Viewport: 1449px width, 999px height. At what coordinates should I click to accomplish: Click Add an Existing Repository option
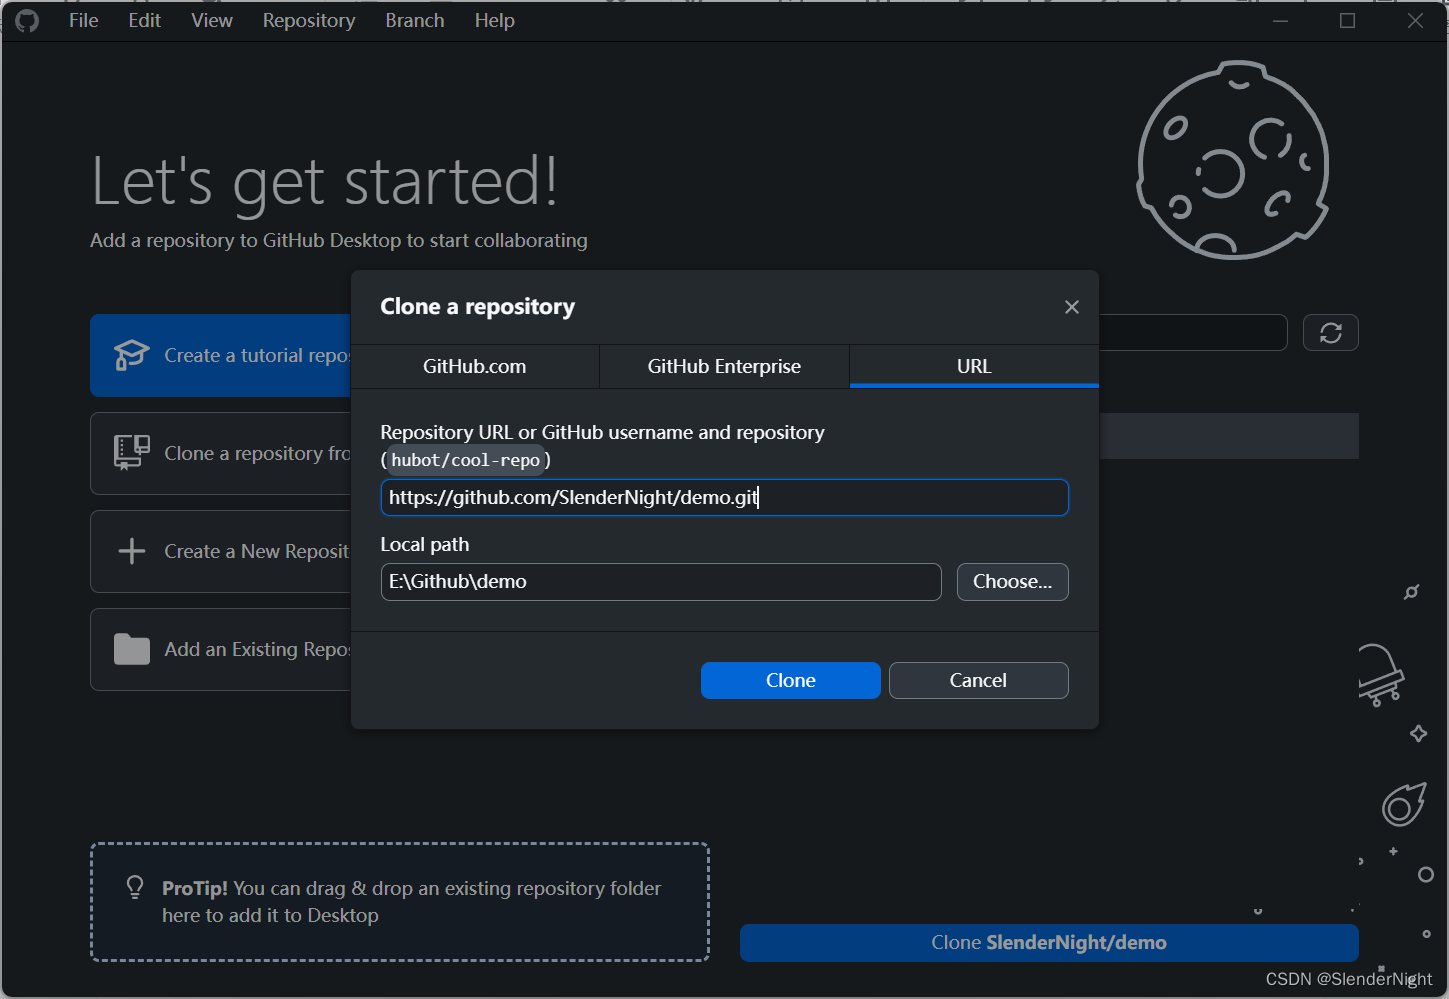(221, 650)
